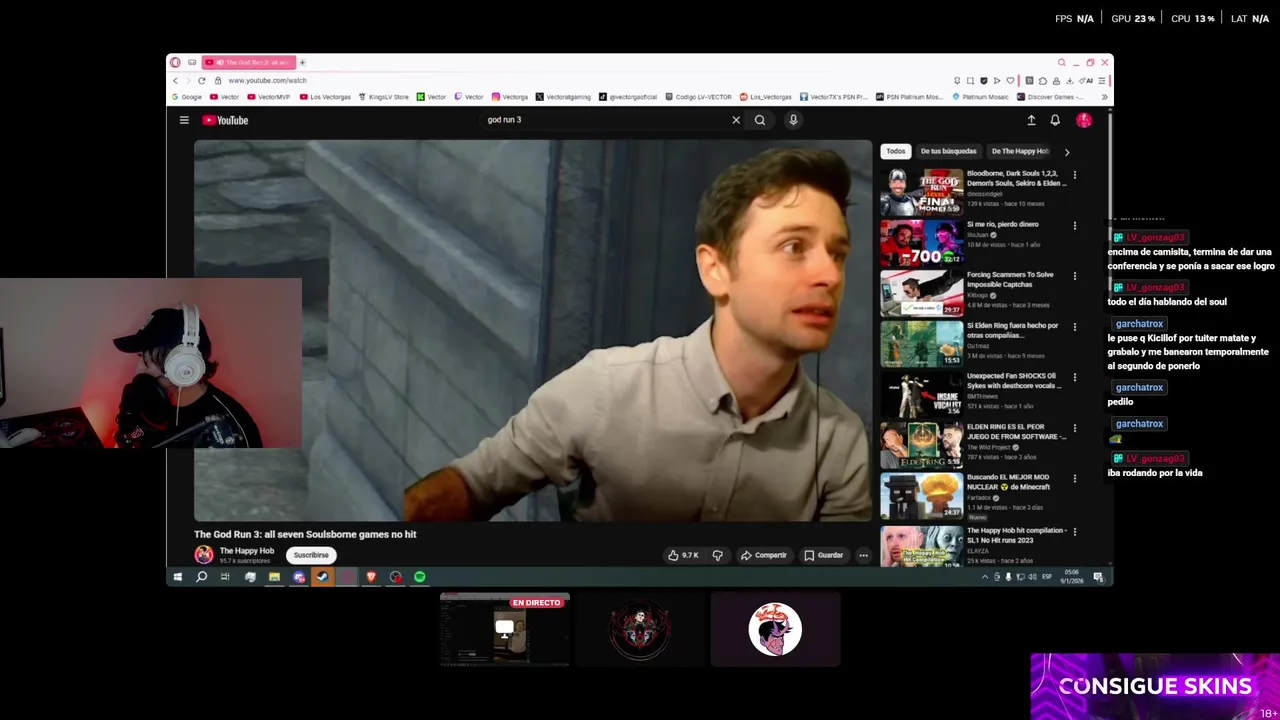The height and width of the screenshot is (720, 1280).
Task: Select the 'De tus búsquedas' chip
Action: pos(948,151)
